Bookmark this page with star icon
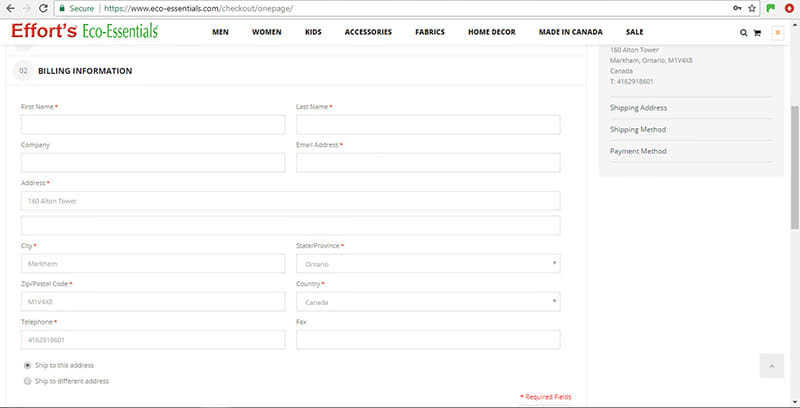Viewport: 800px width, 408px height. pyautogui.click(x=754, y=8)
